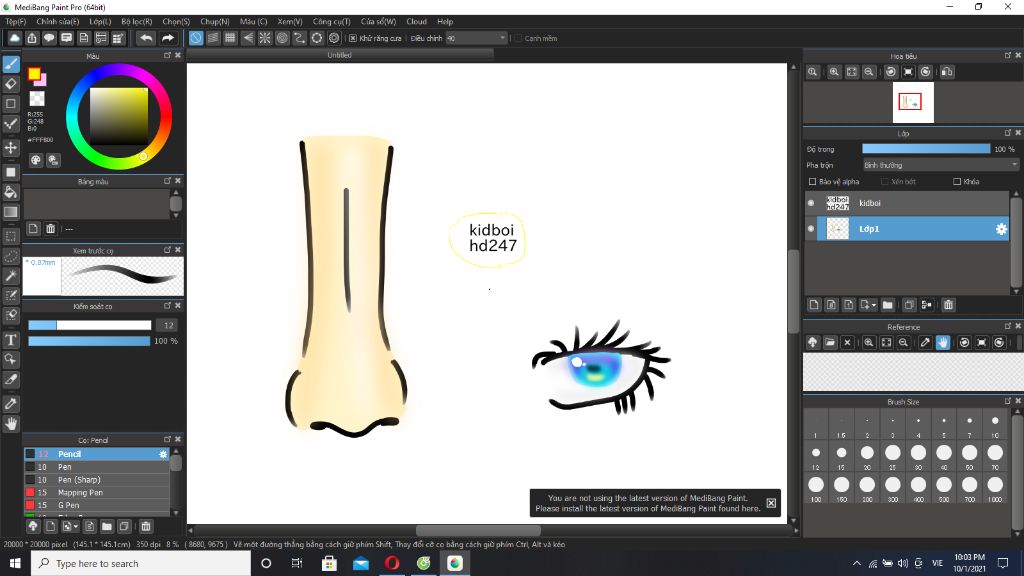This screenshot has width=1024, height=576.
Task: Click the Windows search box
Action: click(140, 563)
